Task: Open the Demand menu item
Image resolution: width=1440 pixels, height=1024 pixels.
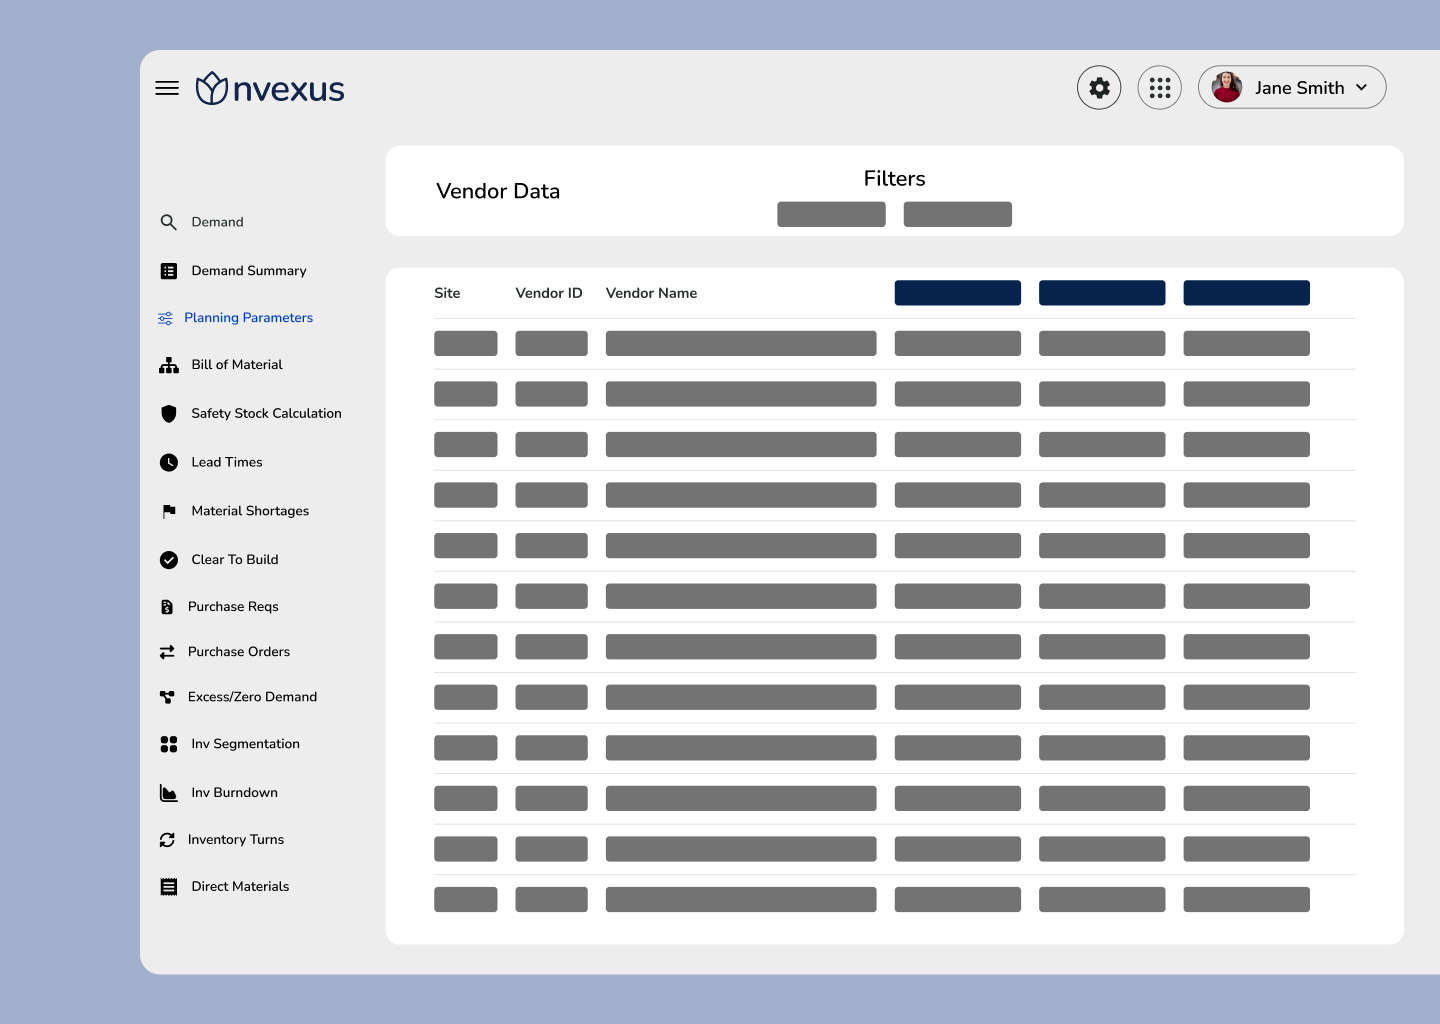Action: (217, 222)
